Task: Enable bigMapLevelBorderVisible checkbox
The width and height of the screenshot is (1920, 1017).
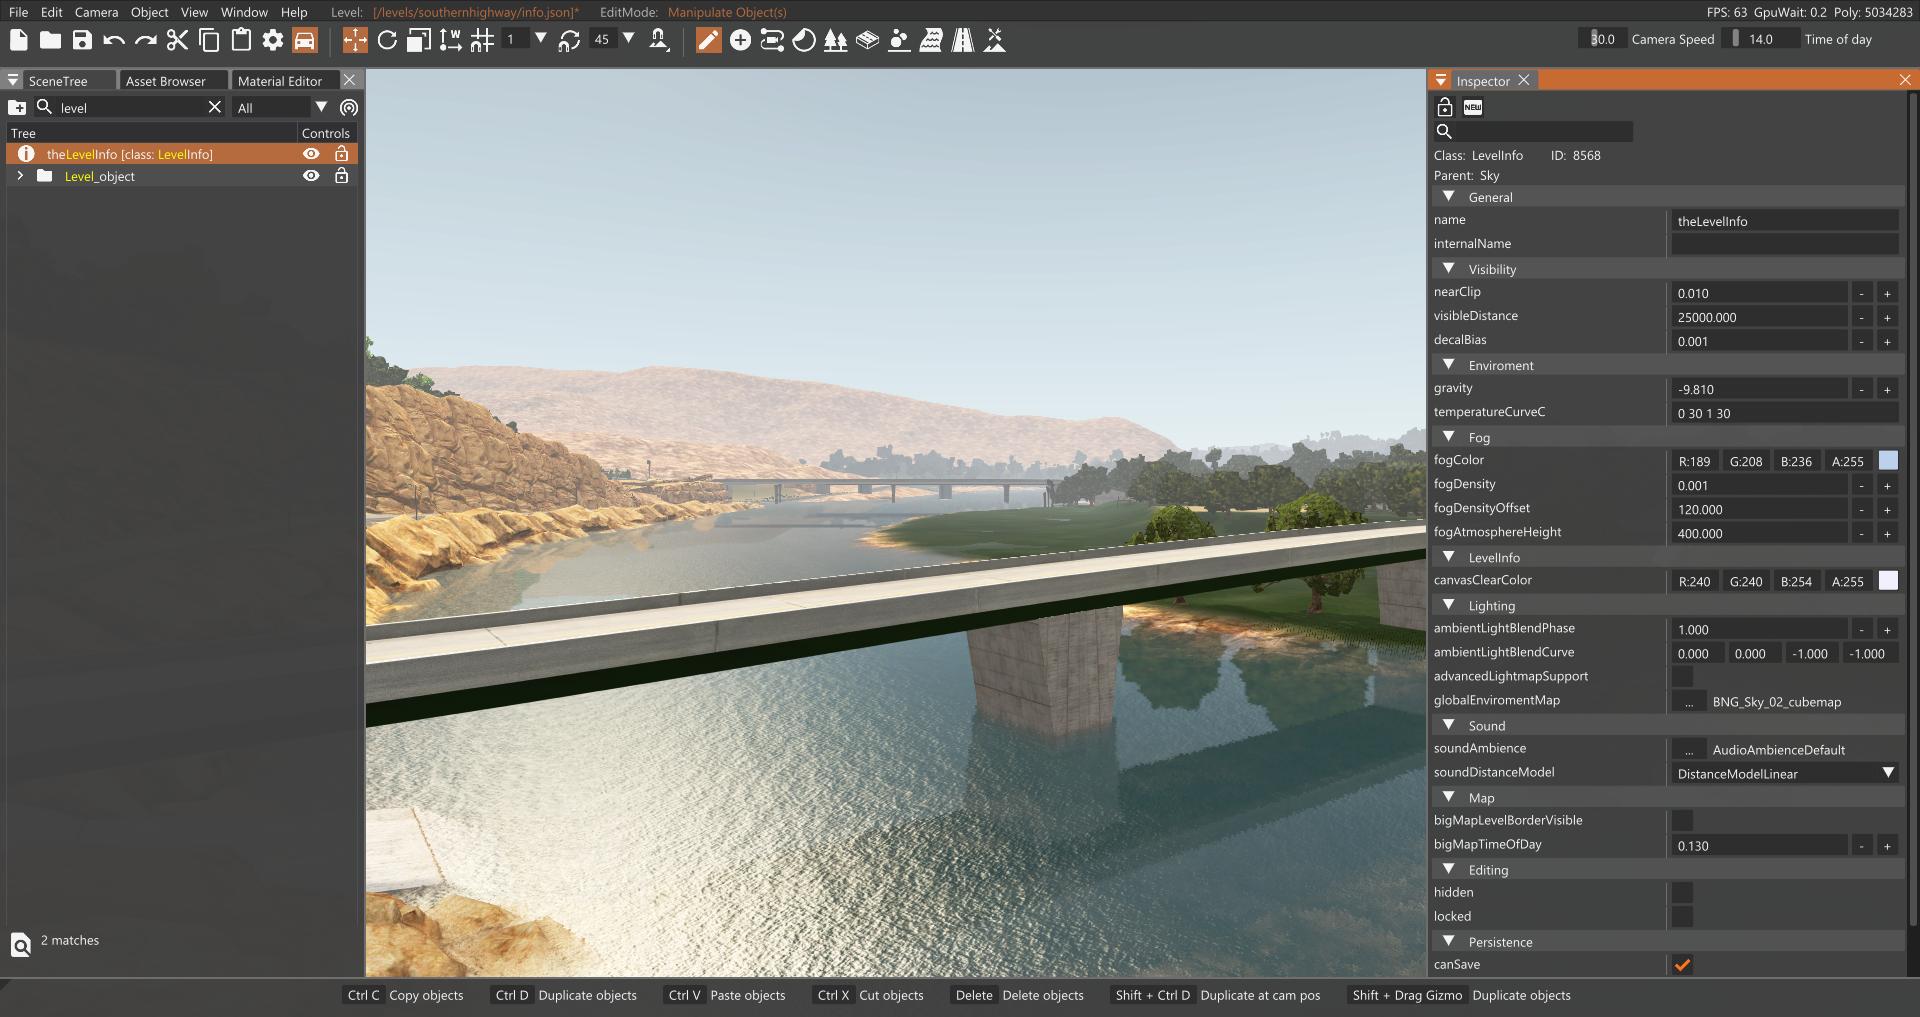Action: [x=1683, y=821]
